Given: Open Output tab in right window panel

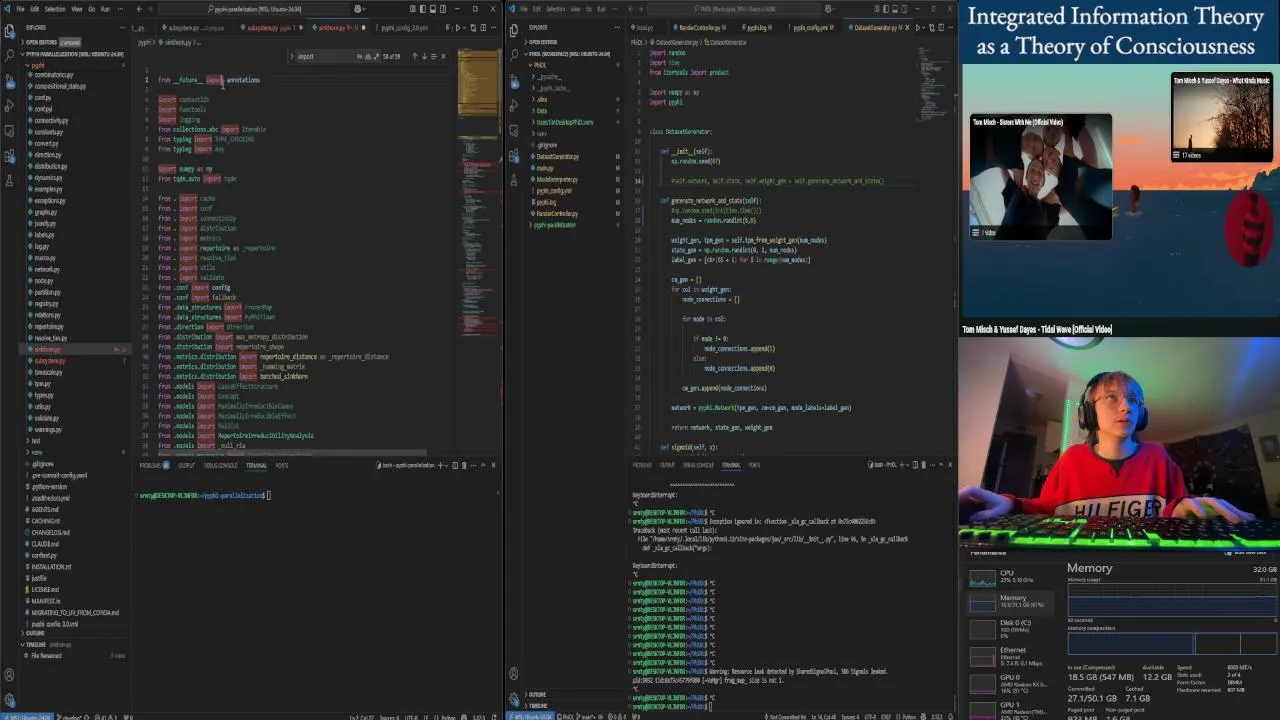Looking at the screenshot, I should (667, 465).
